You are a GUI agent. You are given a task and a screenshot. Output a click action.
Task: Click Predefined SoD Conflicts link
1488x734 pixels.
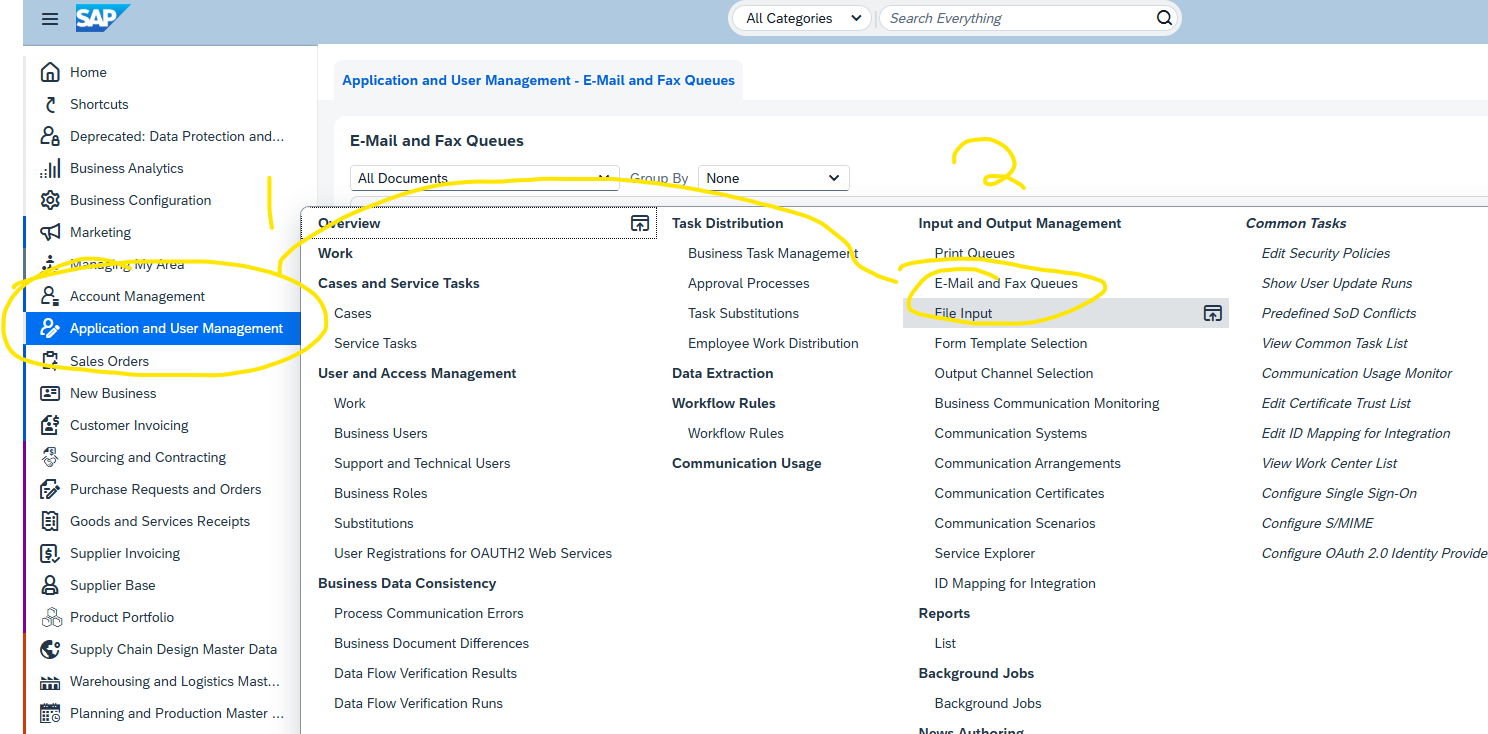click(x=1338, y=313)
